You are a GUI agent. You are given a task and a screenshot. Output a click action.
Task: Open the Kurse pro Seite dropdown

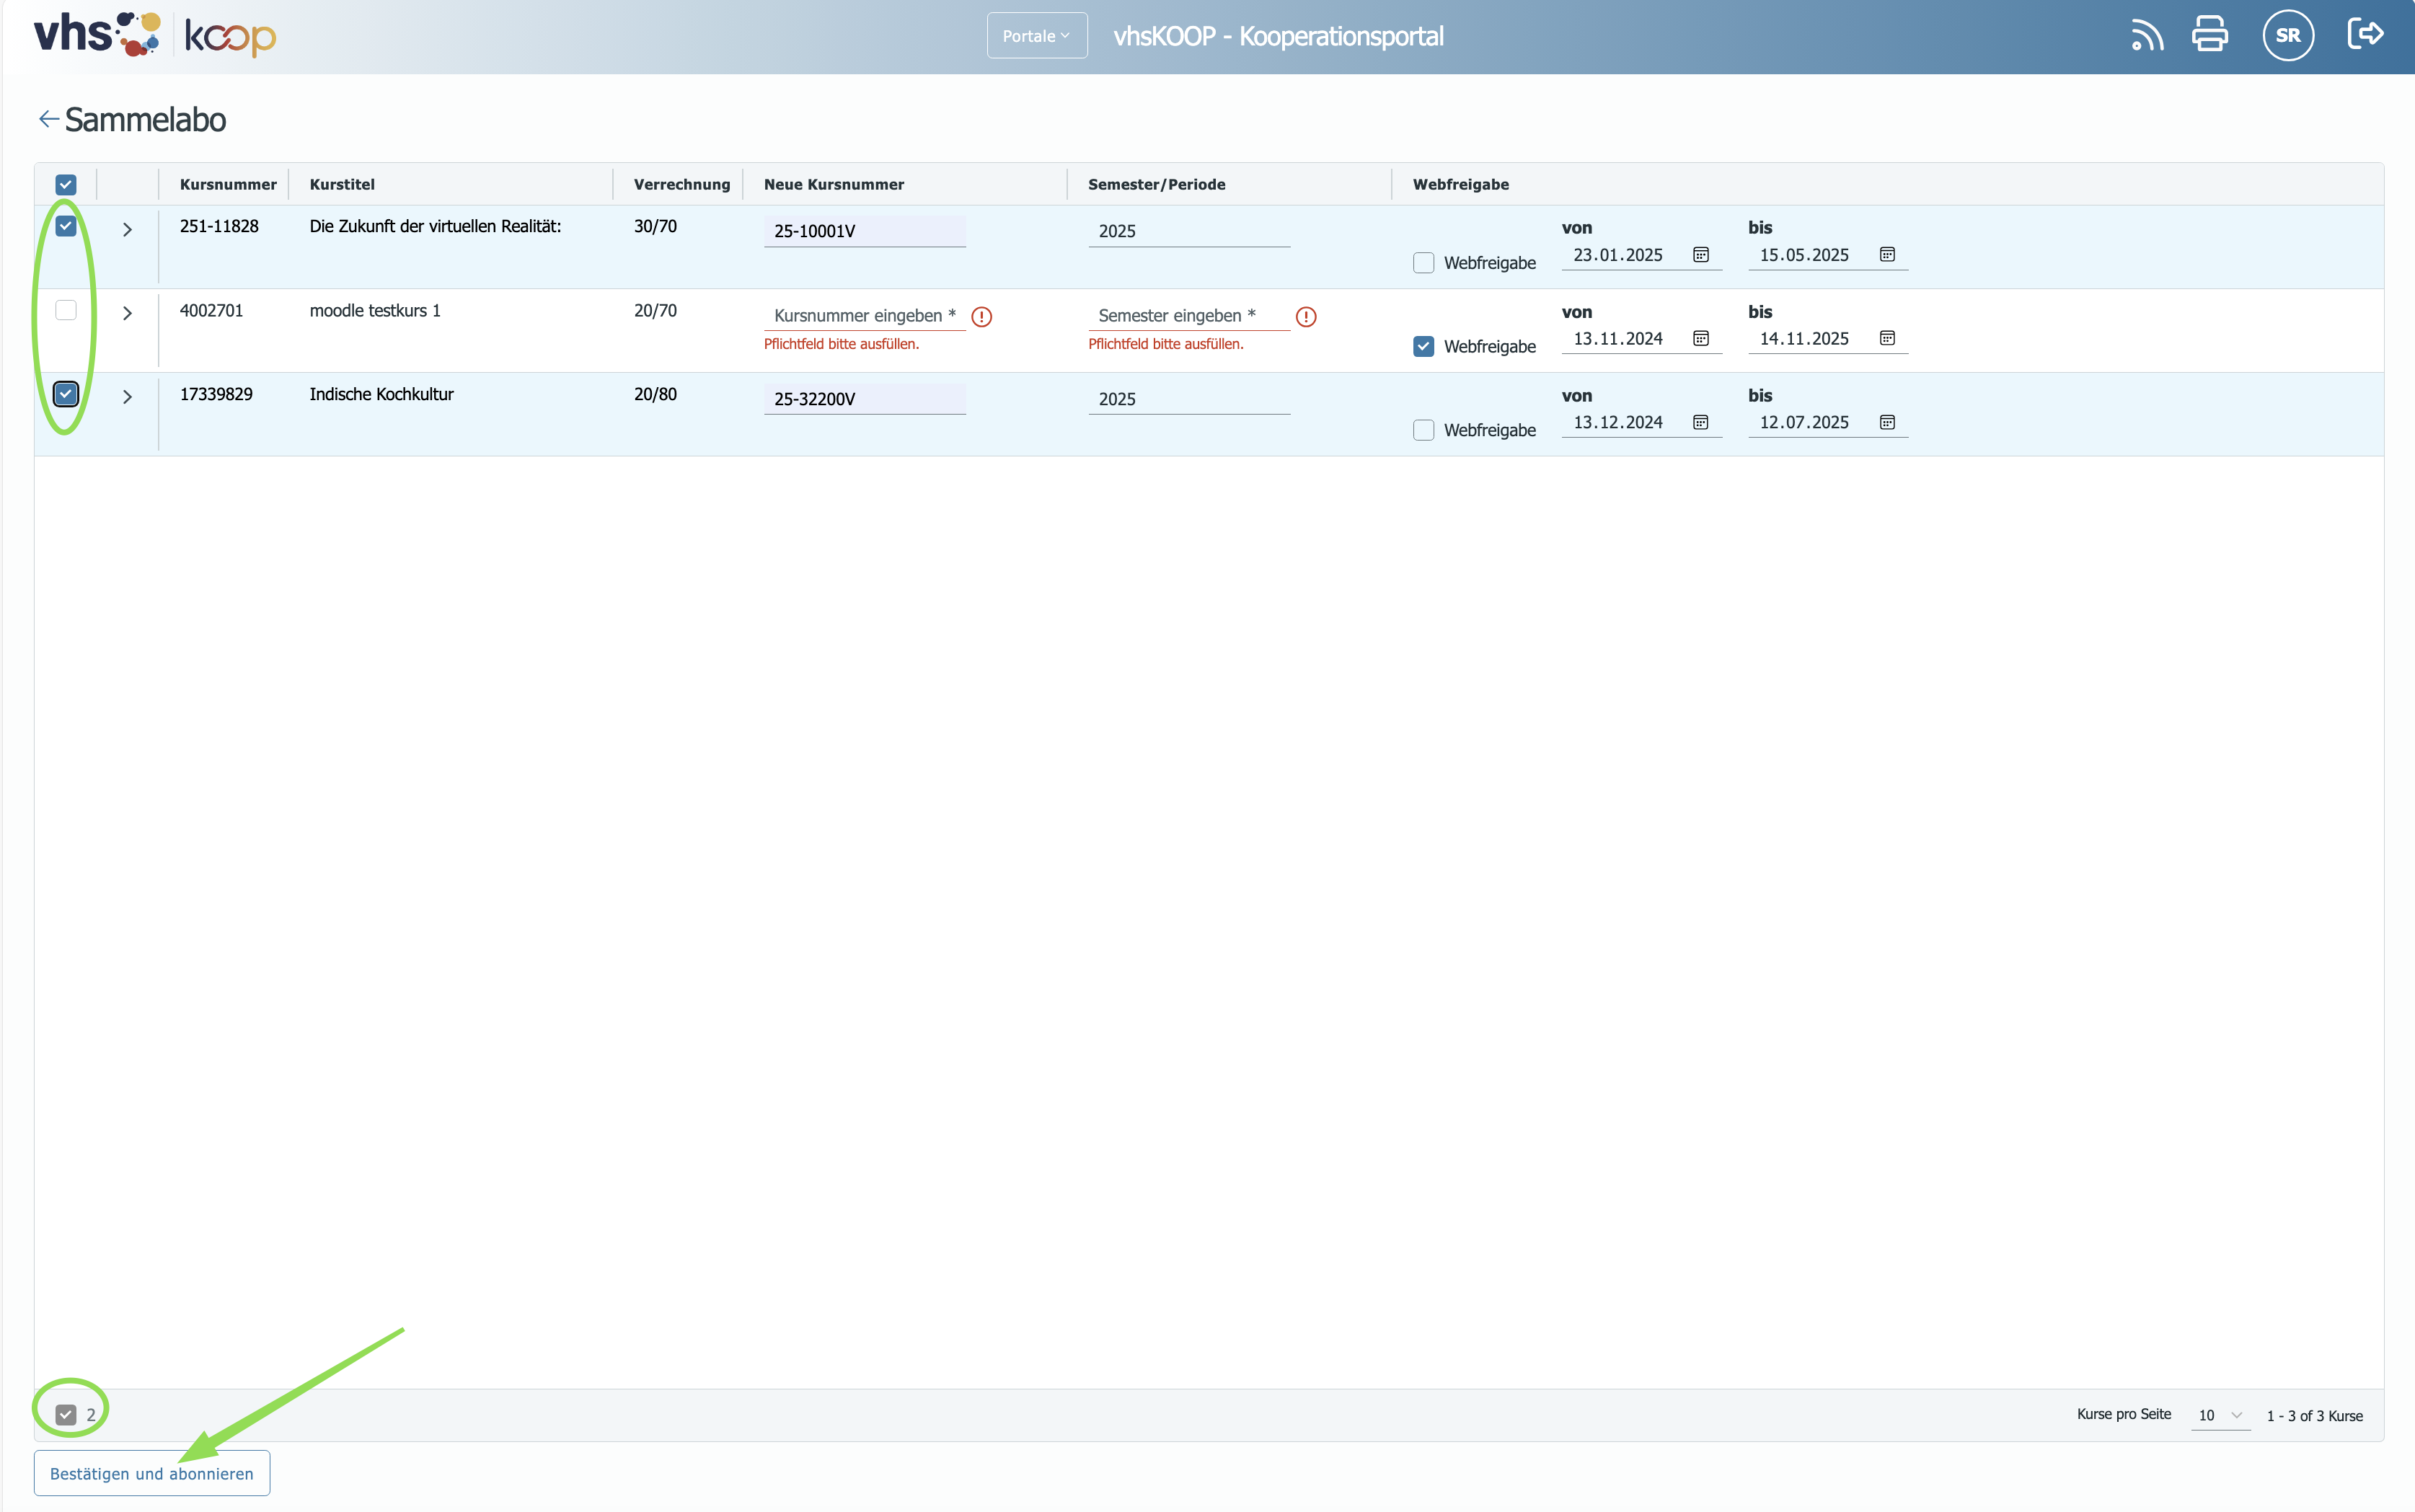pyautogui.click(x=2220, y=1415)
